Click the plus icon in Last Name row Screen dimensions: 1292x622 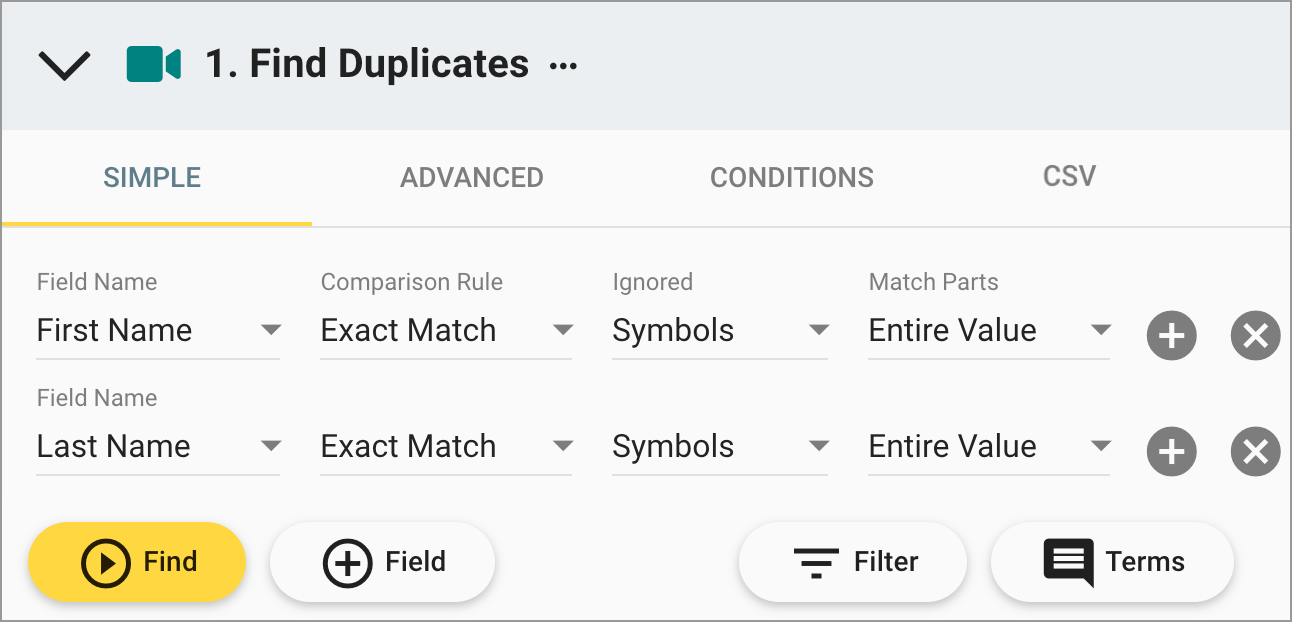tap(1171, 452)
